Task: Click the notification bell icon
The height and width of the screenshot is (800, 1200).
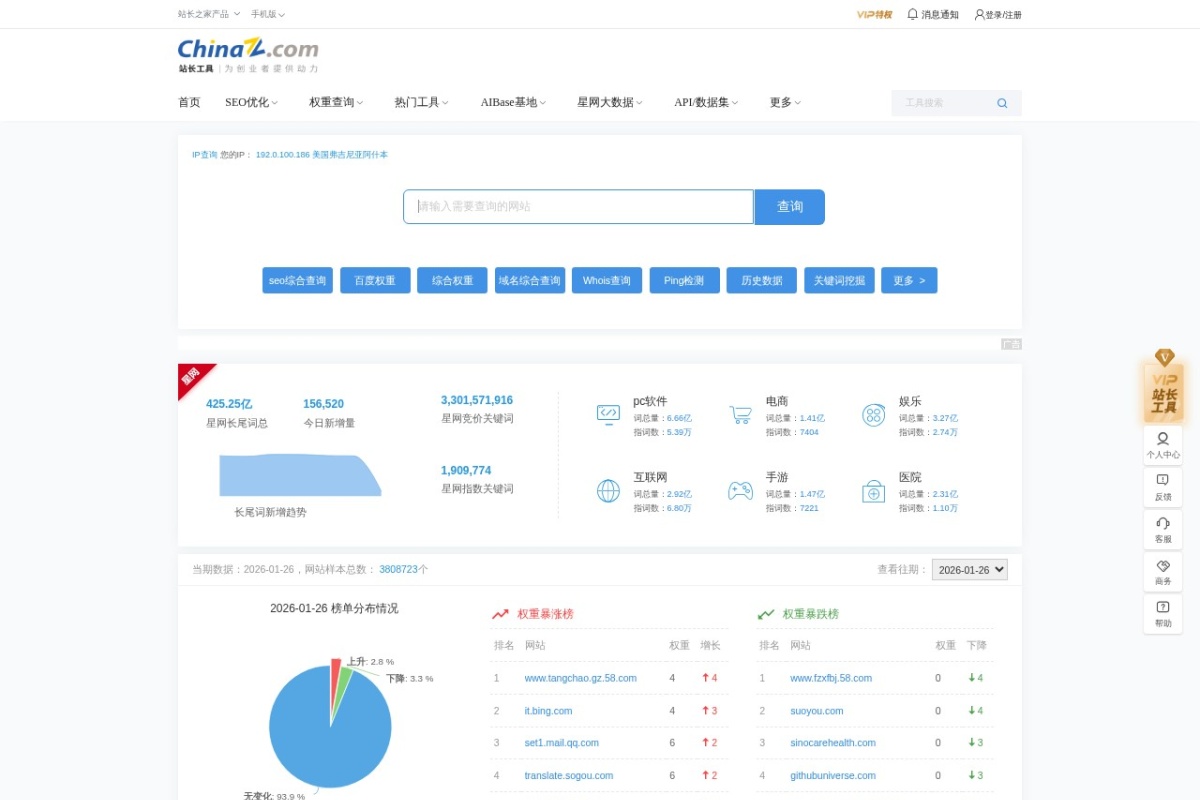Action: click(911, 14)
